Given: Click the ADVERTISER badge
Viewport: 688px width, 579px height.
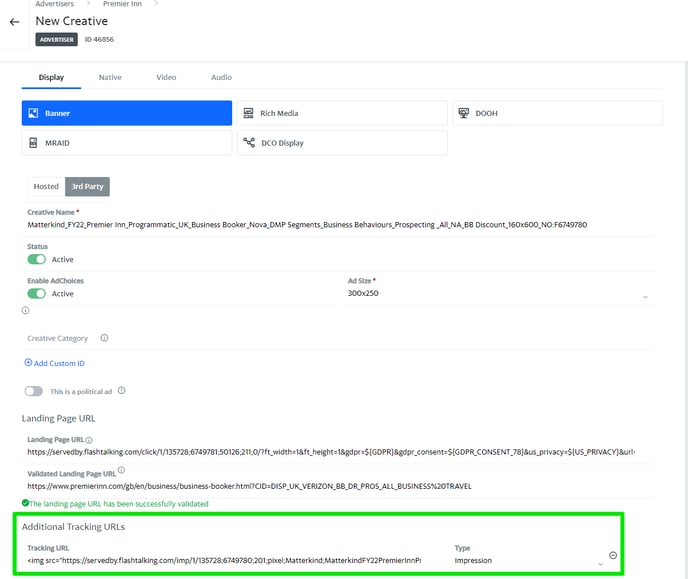Looking at the screenshot, I should click(x=57, y=39).
